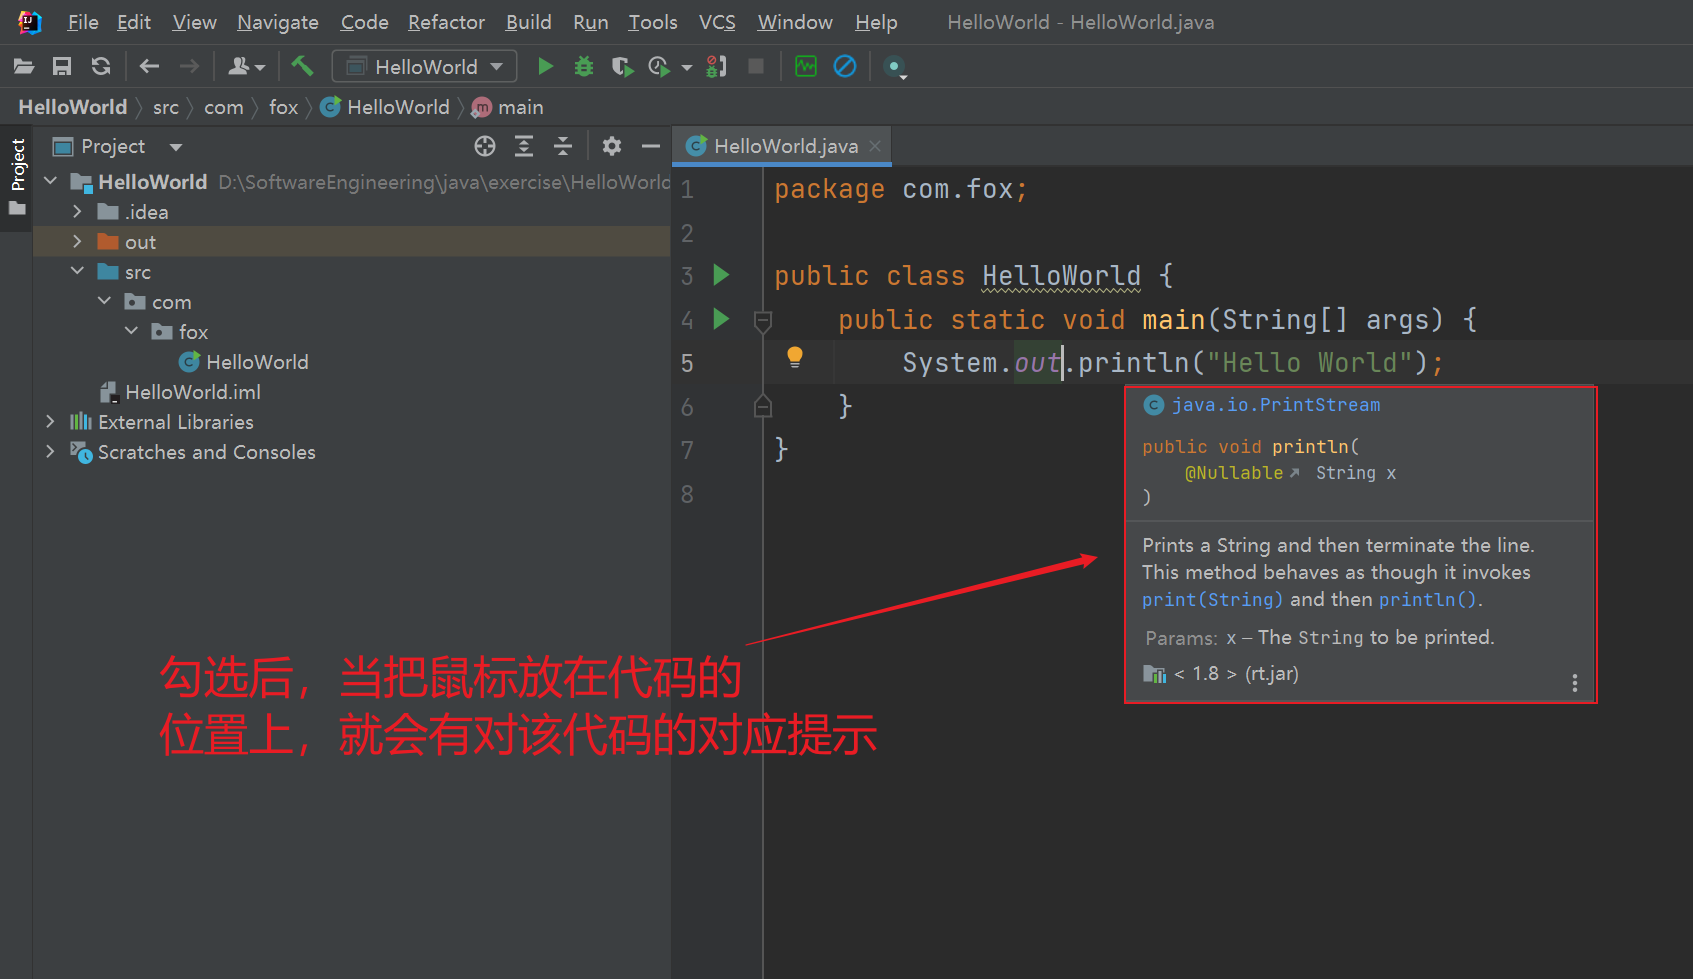Hide the Project panel with minus icon
Viewport: 1693px width, 979px height.
coord(651,147)
